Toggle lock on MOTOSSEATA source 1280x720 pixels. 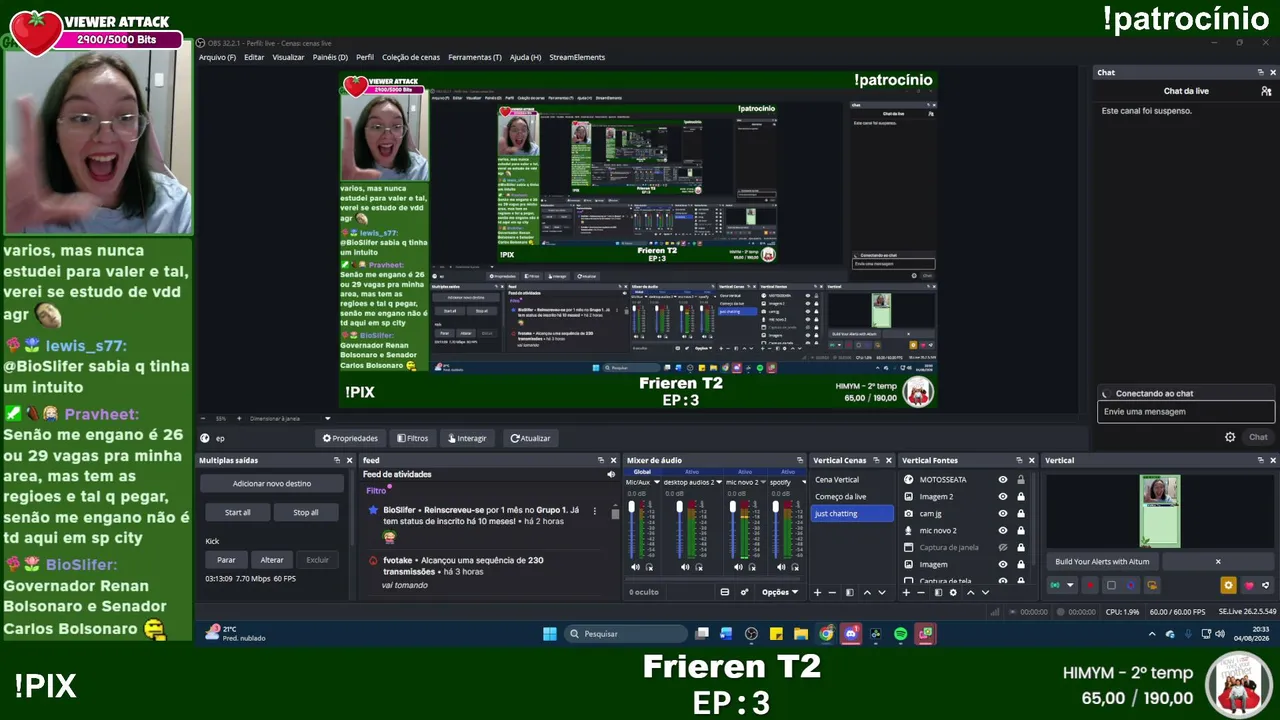pos(1021,480)
